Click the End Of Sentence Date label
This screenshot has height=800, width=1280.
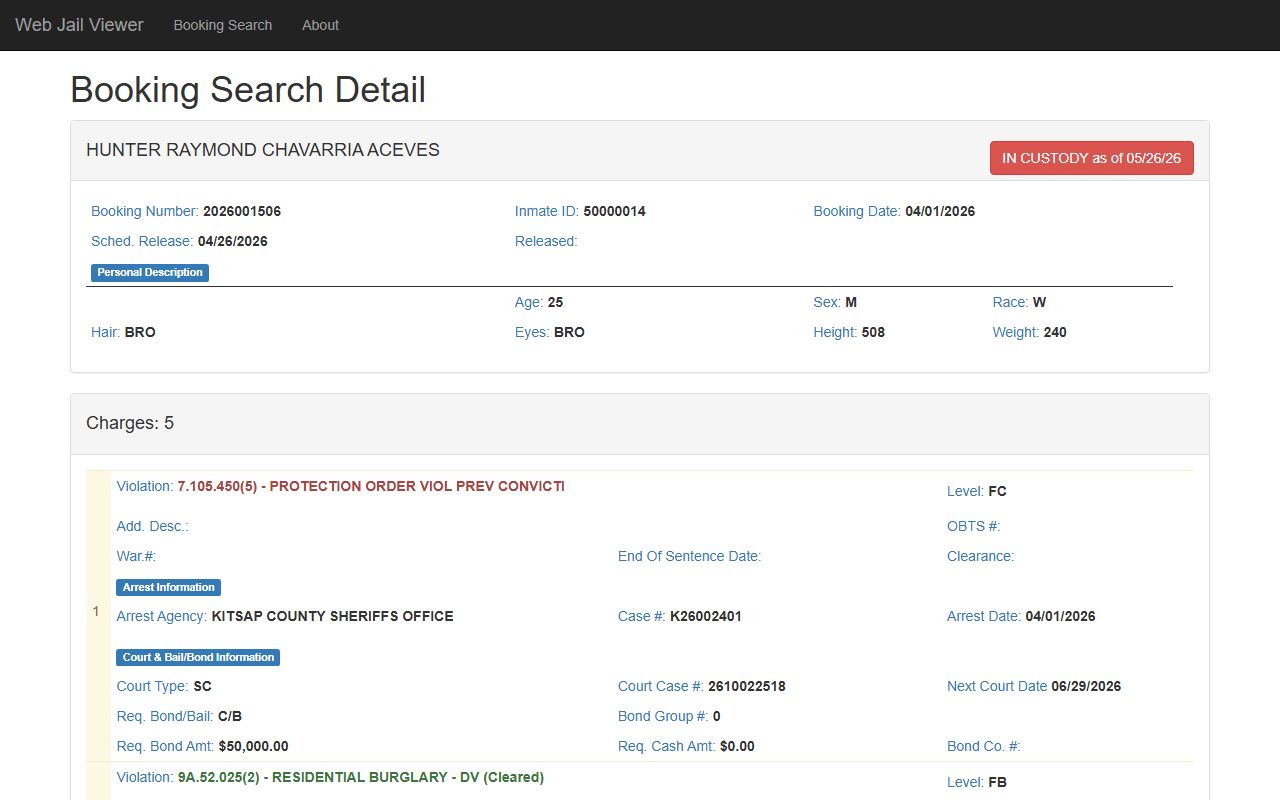[690, 556]
